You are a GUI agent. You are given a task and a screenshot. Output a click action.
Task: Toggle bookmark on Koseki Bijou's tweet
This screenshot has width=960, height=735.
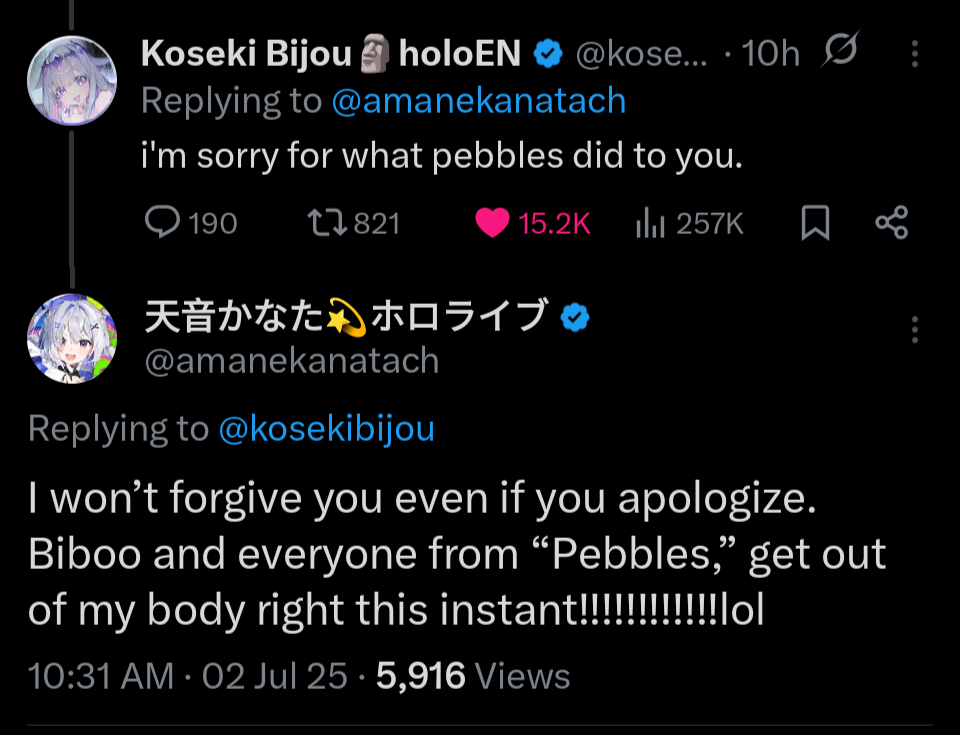816,223
